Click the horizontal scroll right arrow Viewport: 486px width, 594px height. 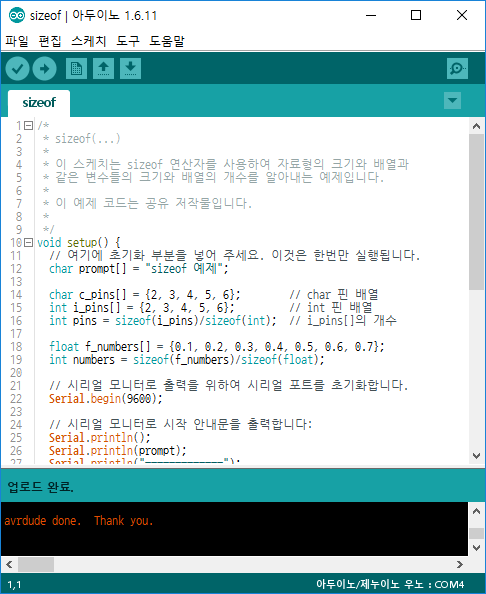[x=459, y=564]
